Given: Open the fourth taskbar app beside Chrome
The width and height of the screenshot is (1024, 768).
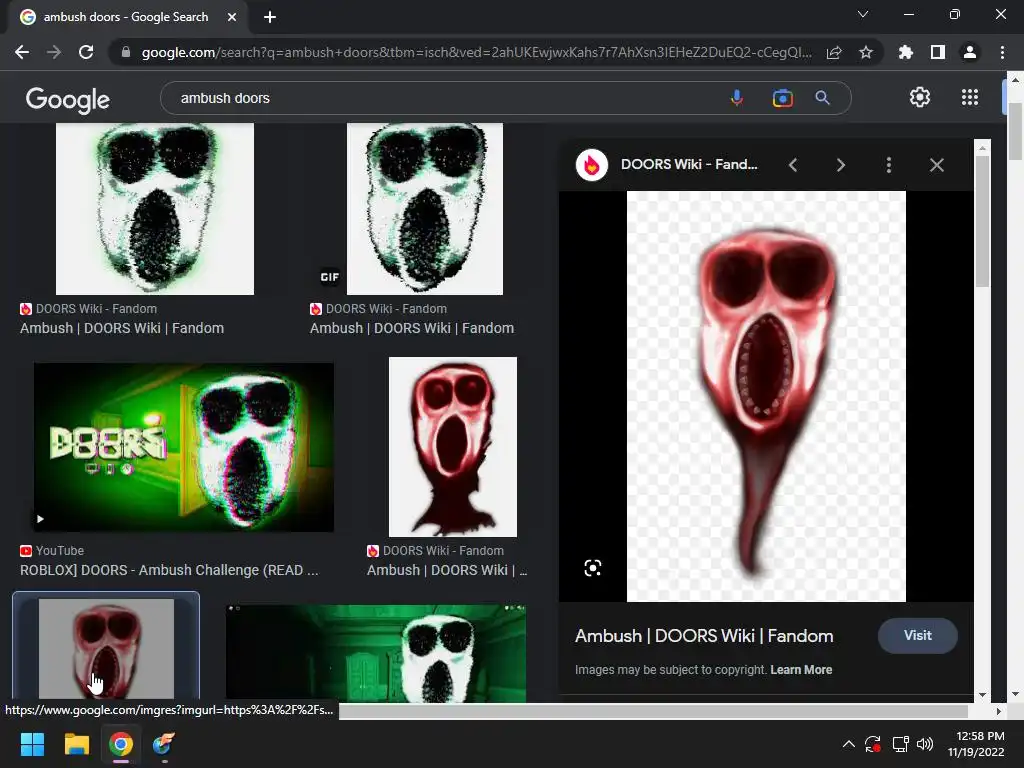Looking at the screenshot, I should tap(163, 744).
